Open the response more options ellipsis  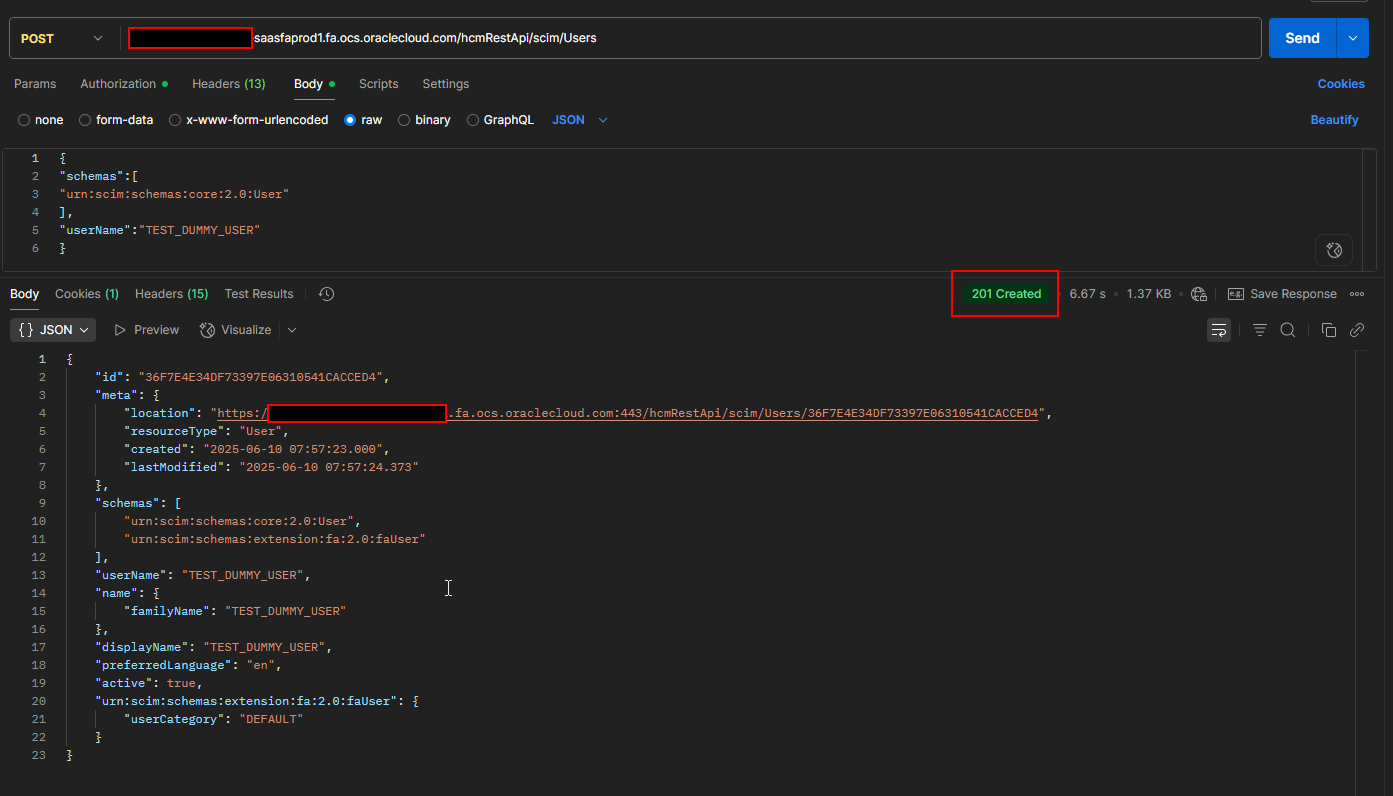click(1357, 294)
